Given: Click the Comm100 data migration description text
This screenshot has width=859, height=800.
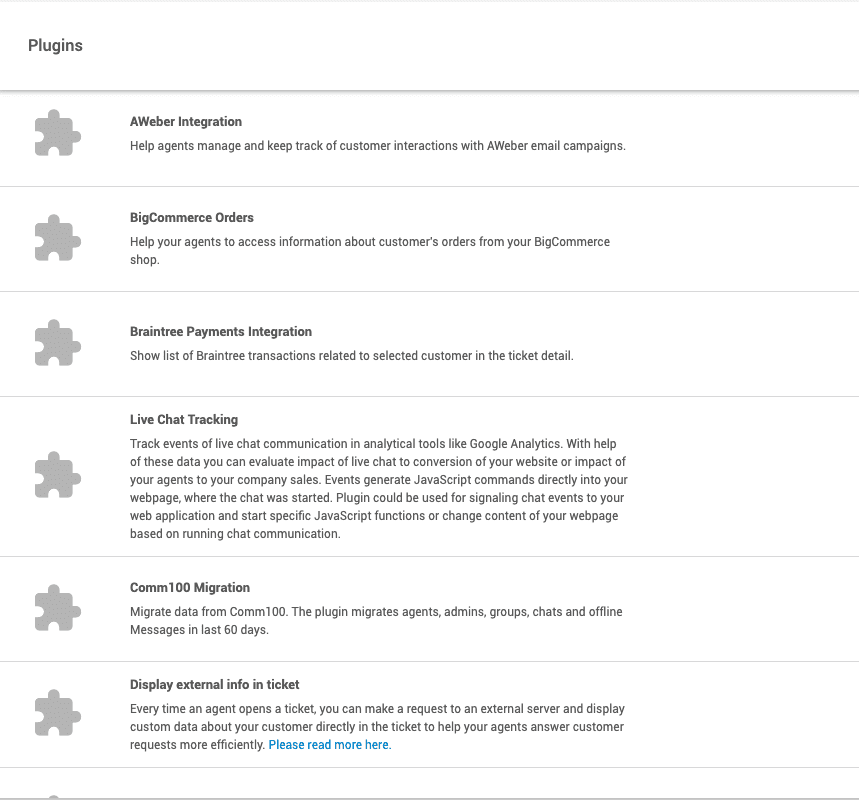Looking at the screenshot, I should [x=376, y=620].
